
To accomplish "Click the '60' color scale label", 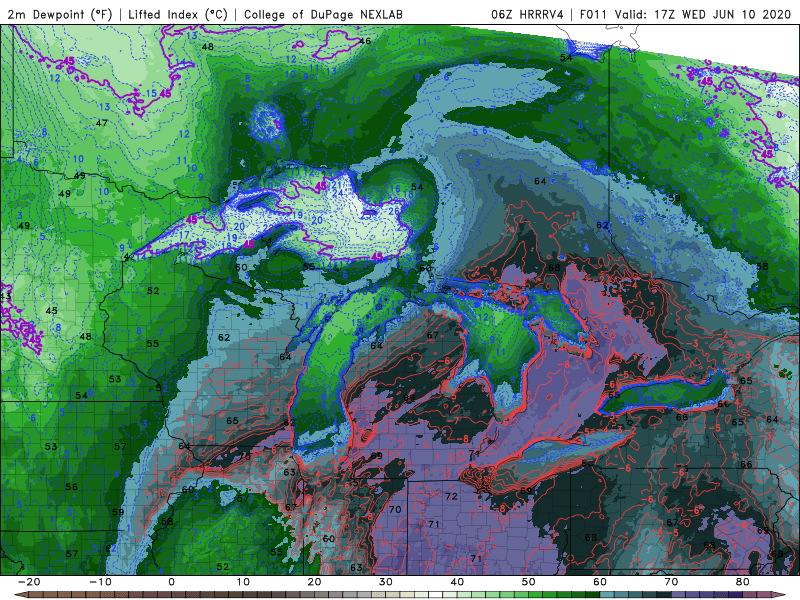I will 600,582.
